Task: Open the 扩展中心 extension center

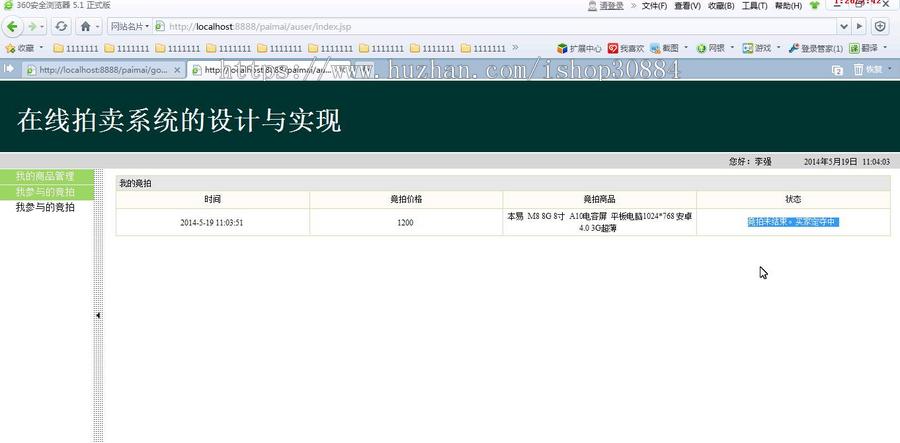Action: pyautogui.click(x=579, y=48)
